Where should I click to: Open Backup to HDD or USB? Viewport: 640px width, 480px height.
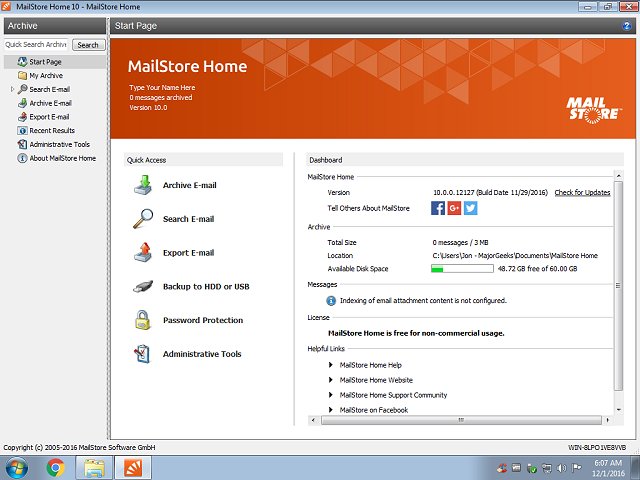coord(205,287)
